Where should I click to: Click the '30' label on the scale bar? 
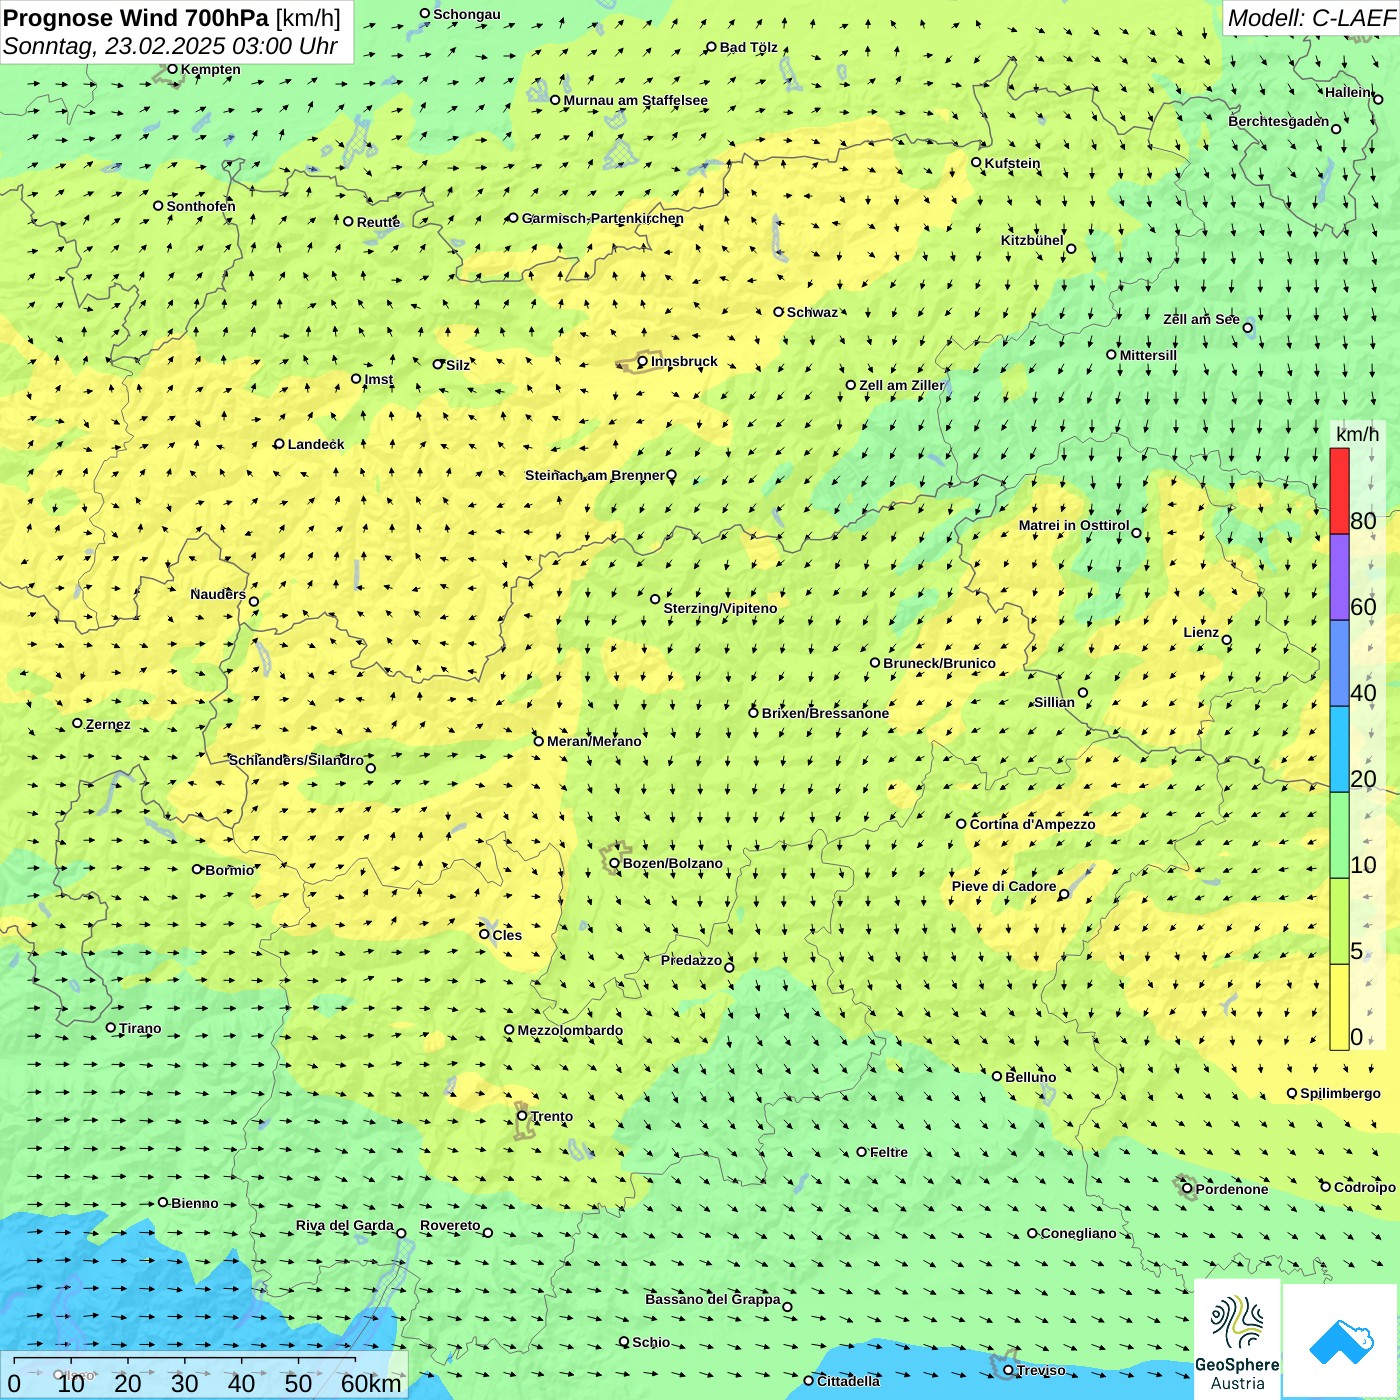pos(185,1383)
